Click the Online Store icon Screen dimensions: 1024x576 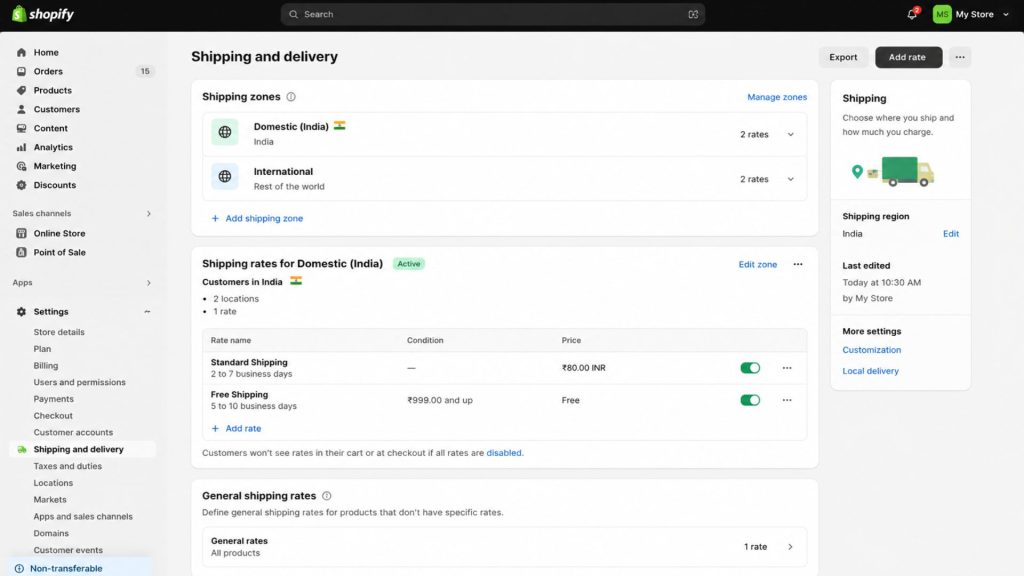(x=22, y=233)
